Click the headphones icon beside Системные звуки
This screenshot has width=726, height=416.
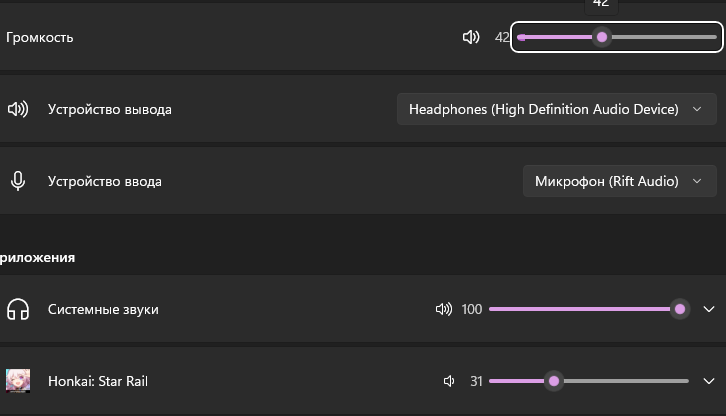coord(17,309)
